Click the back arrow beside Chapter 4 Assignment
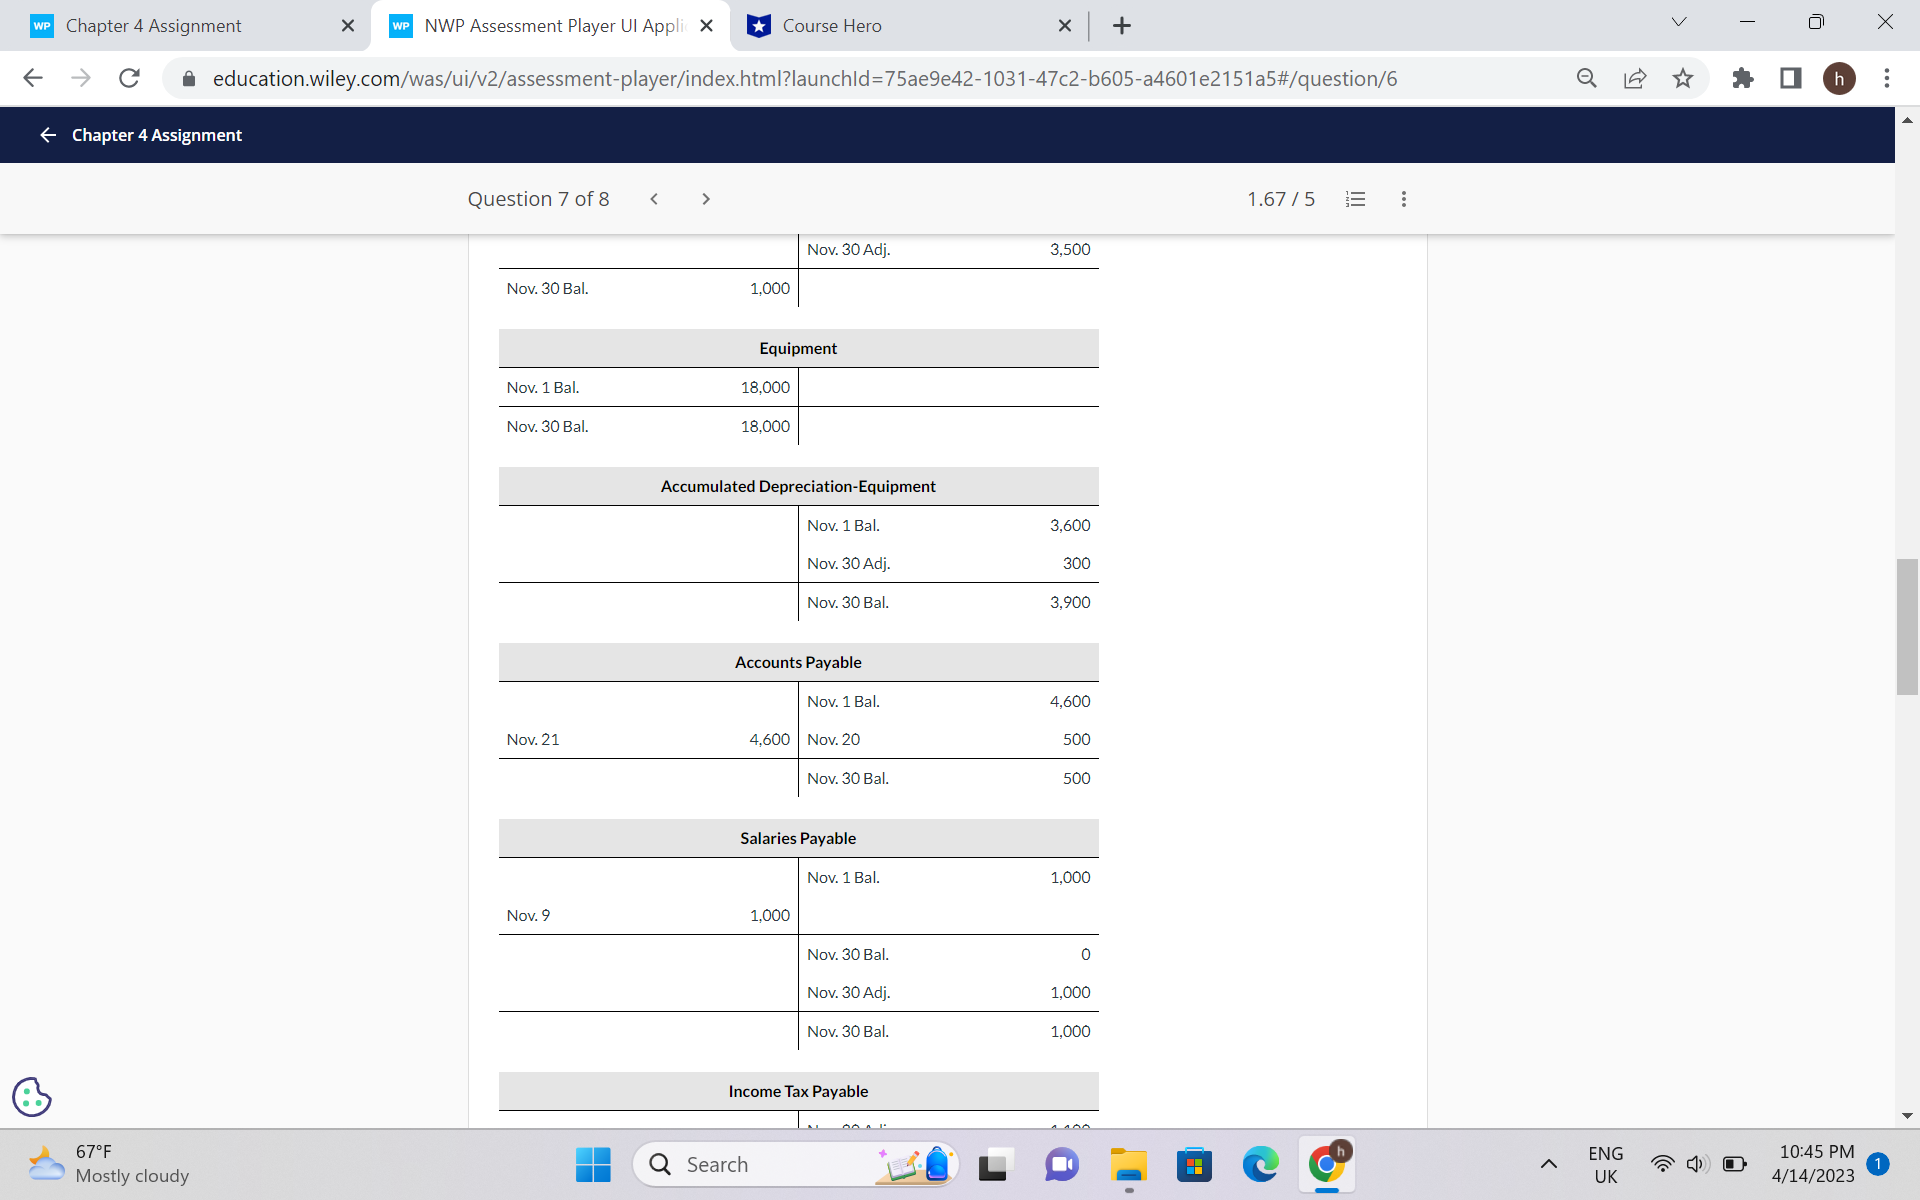 tap(47, 134)
